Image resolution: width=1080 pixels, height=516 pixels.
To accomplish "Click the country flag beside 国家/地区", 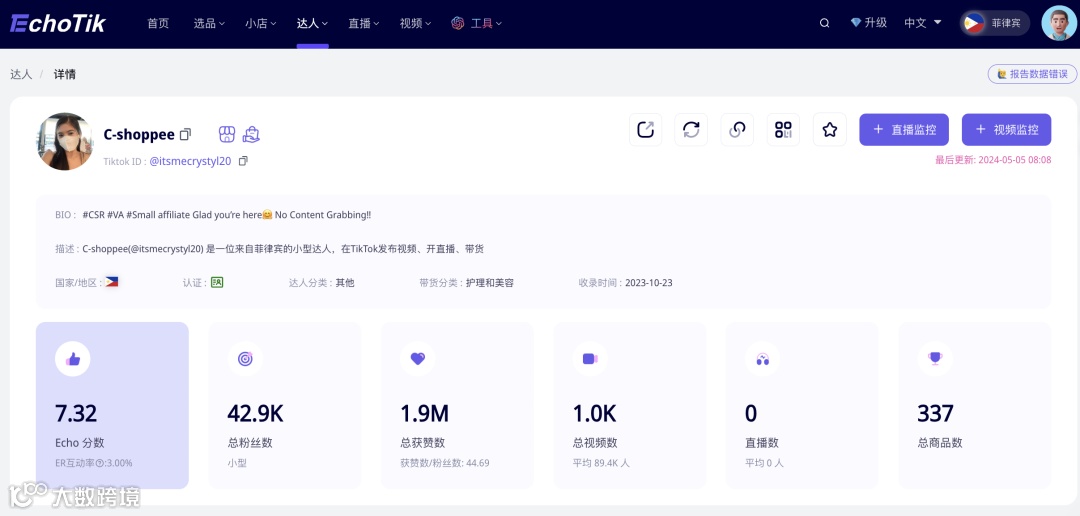I will coord(112,282).
